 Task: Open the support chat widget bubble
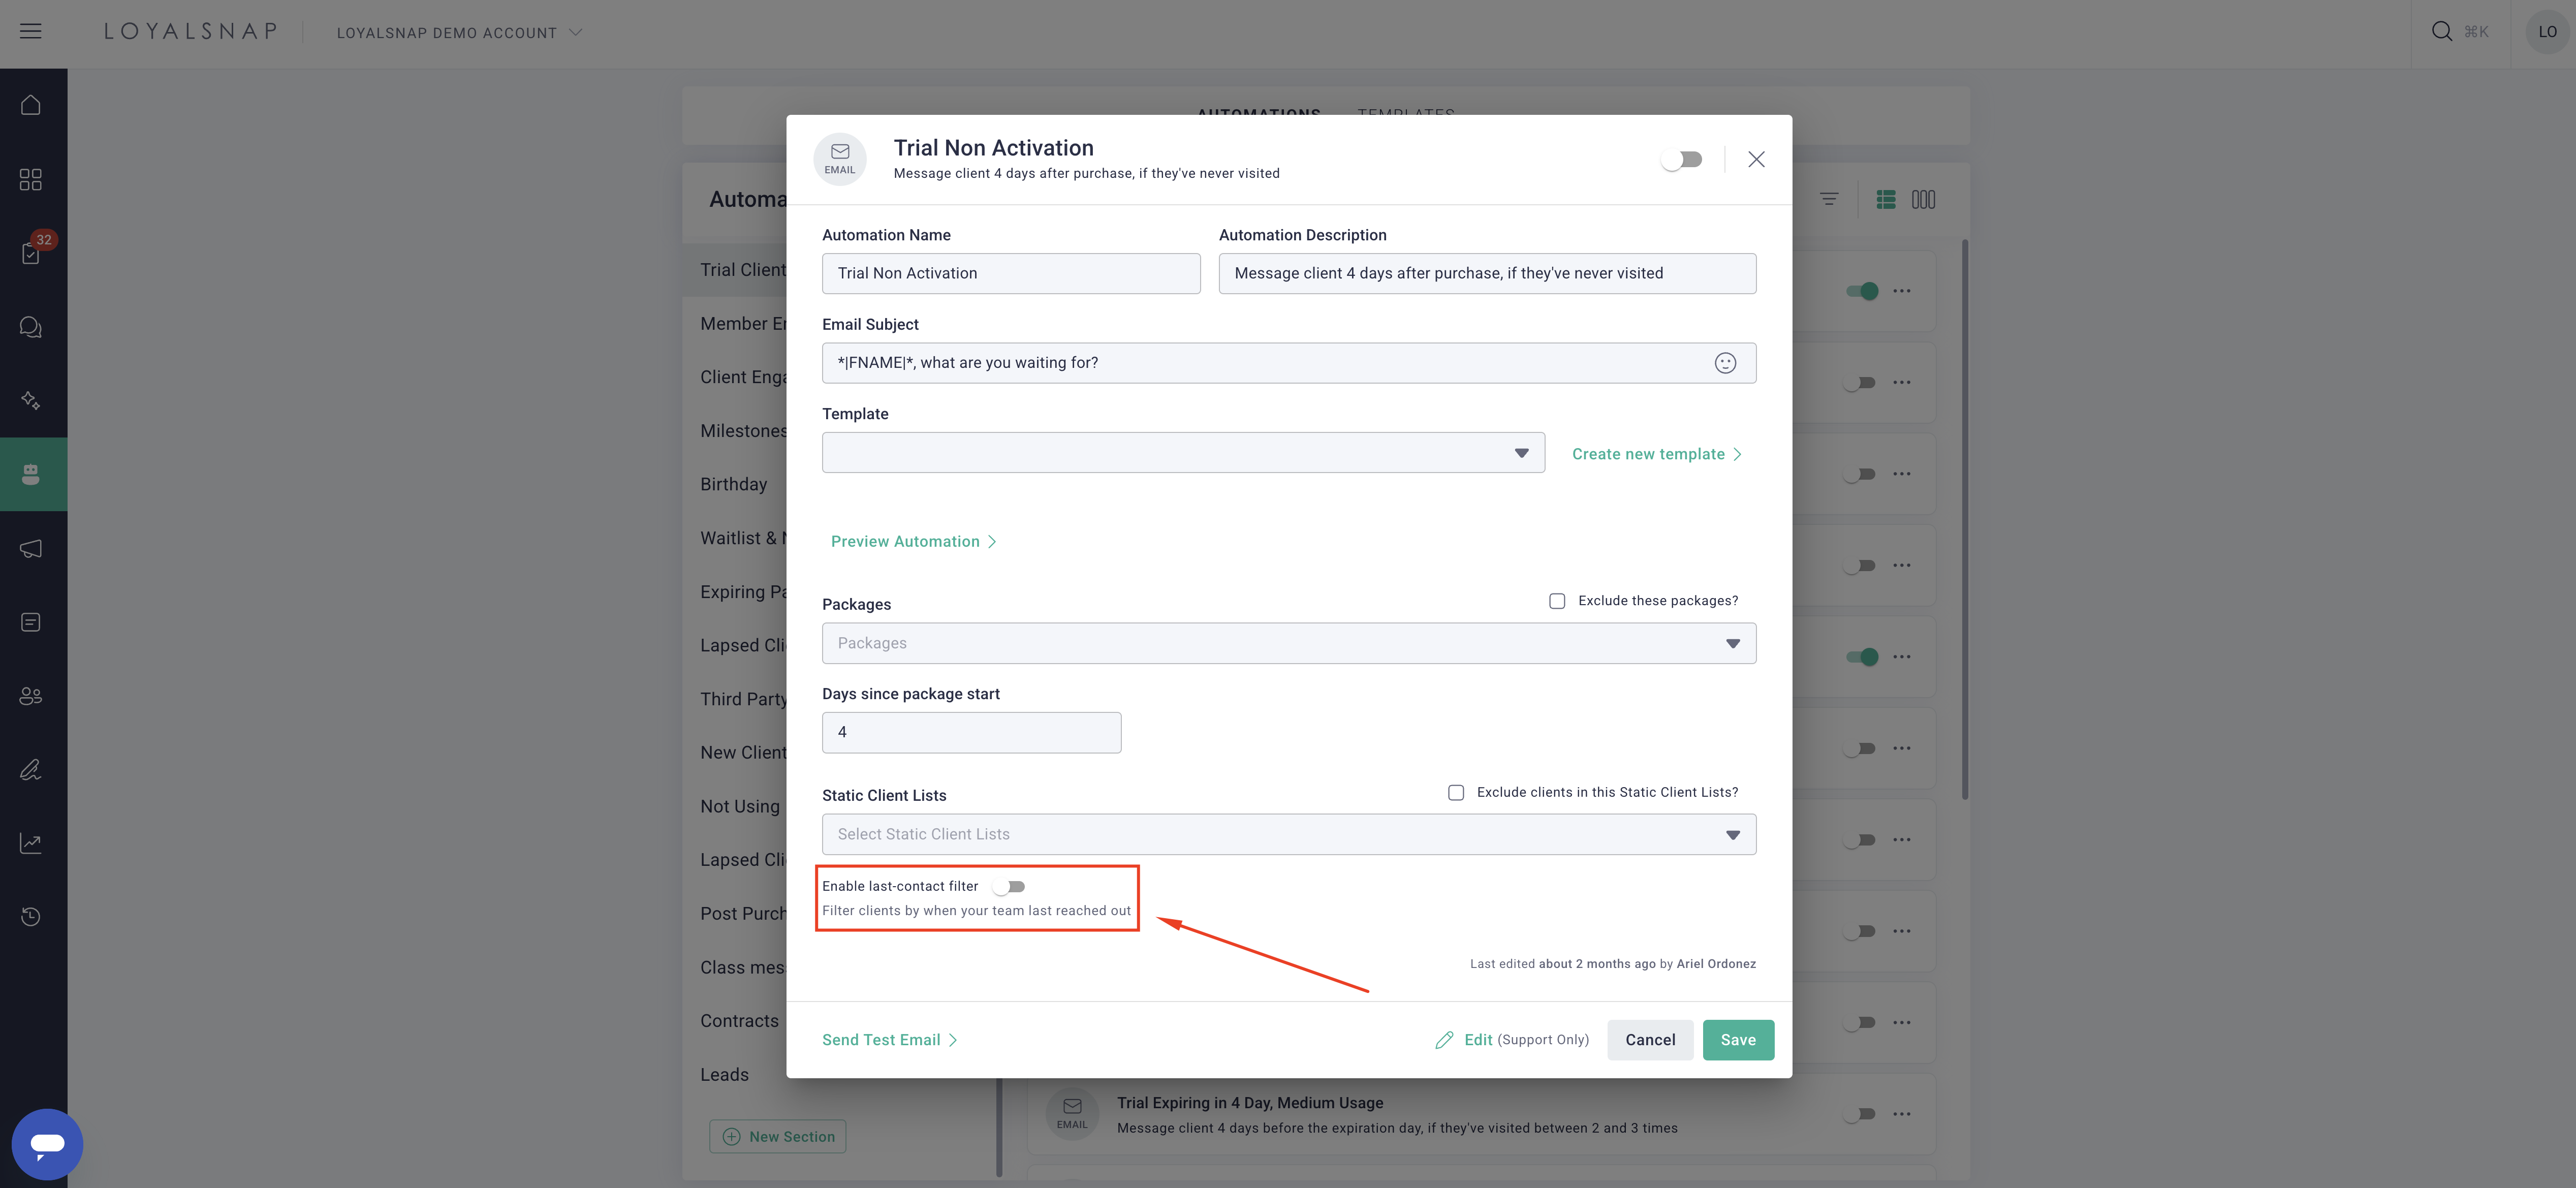click(x=47, y=1144)
